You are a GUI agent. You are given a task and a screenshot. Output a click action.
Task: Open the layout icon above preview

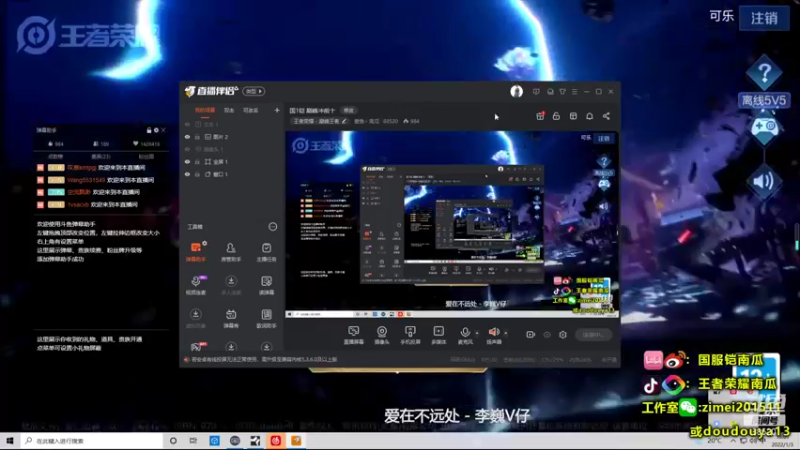pos(573,116)
